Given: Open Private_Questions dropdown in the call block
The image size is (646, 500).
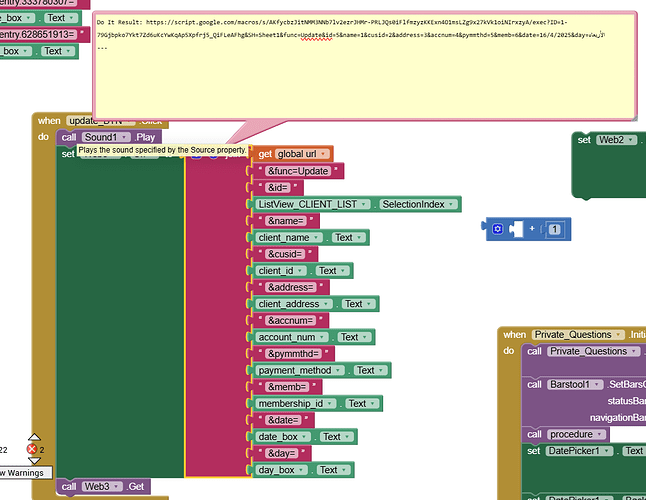Looking at the screenshot, I should 634,351.
